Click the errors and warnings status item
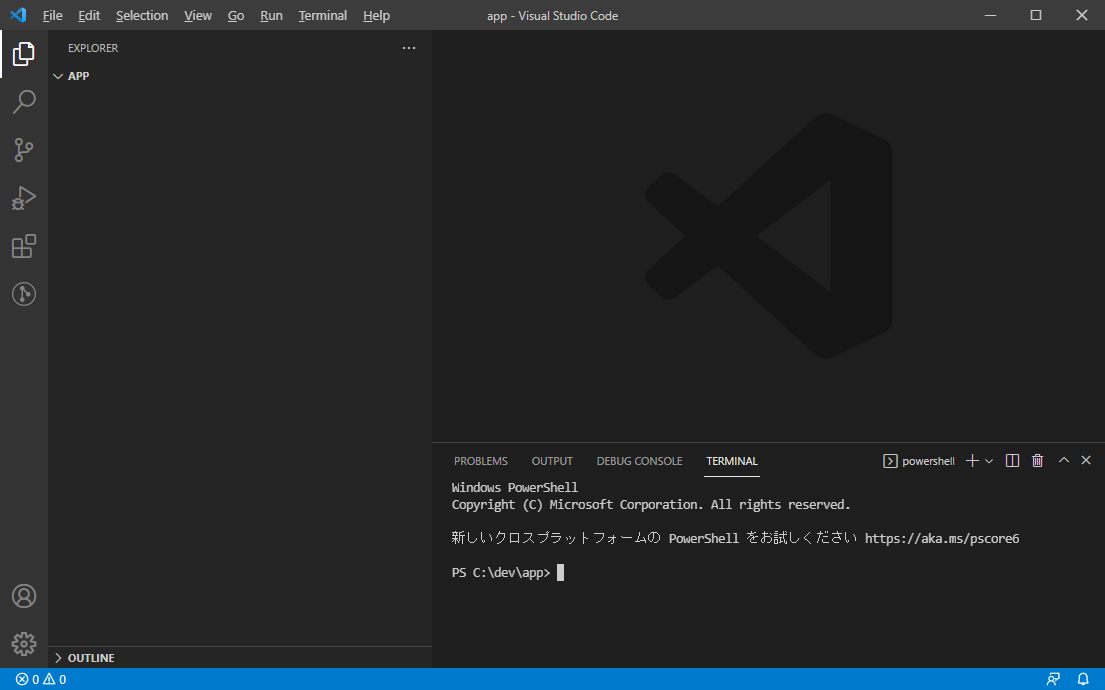The image size is (1105, 690). click(41, 679)
